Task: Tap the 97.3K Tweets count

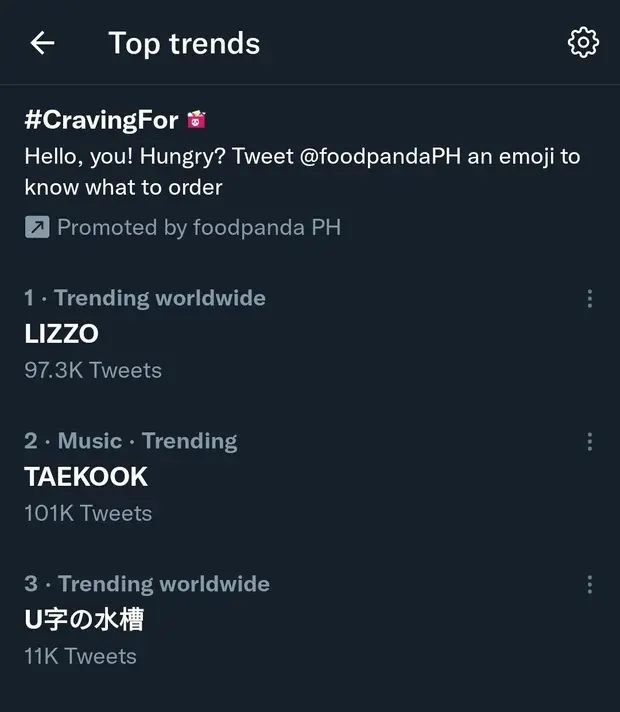Action: tap(93, 370)
